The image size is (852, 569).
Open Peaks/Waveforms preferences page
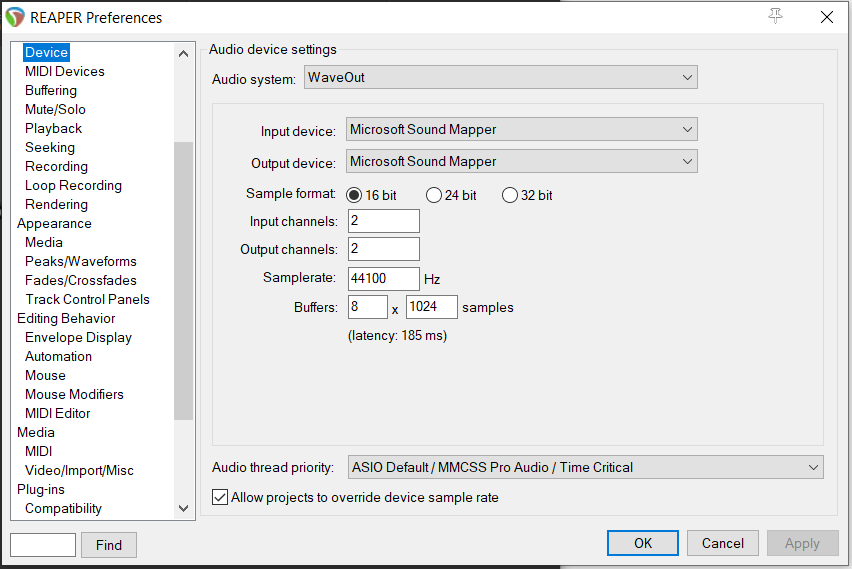[x=81, y=261]
